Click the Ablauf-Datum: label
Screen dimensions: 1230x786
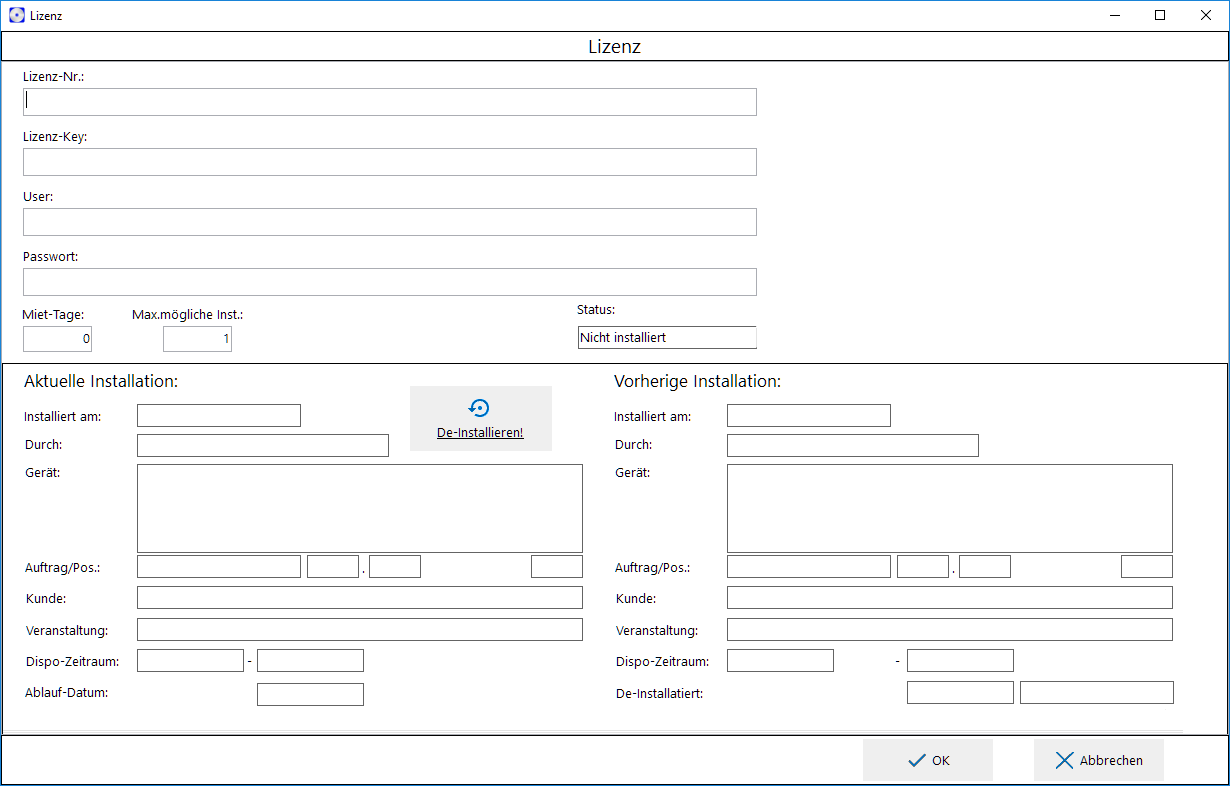(67, 692)
